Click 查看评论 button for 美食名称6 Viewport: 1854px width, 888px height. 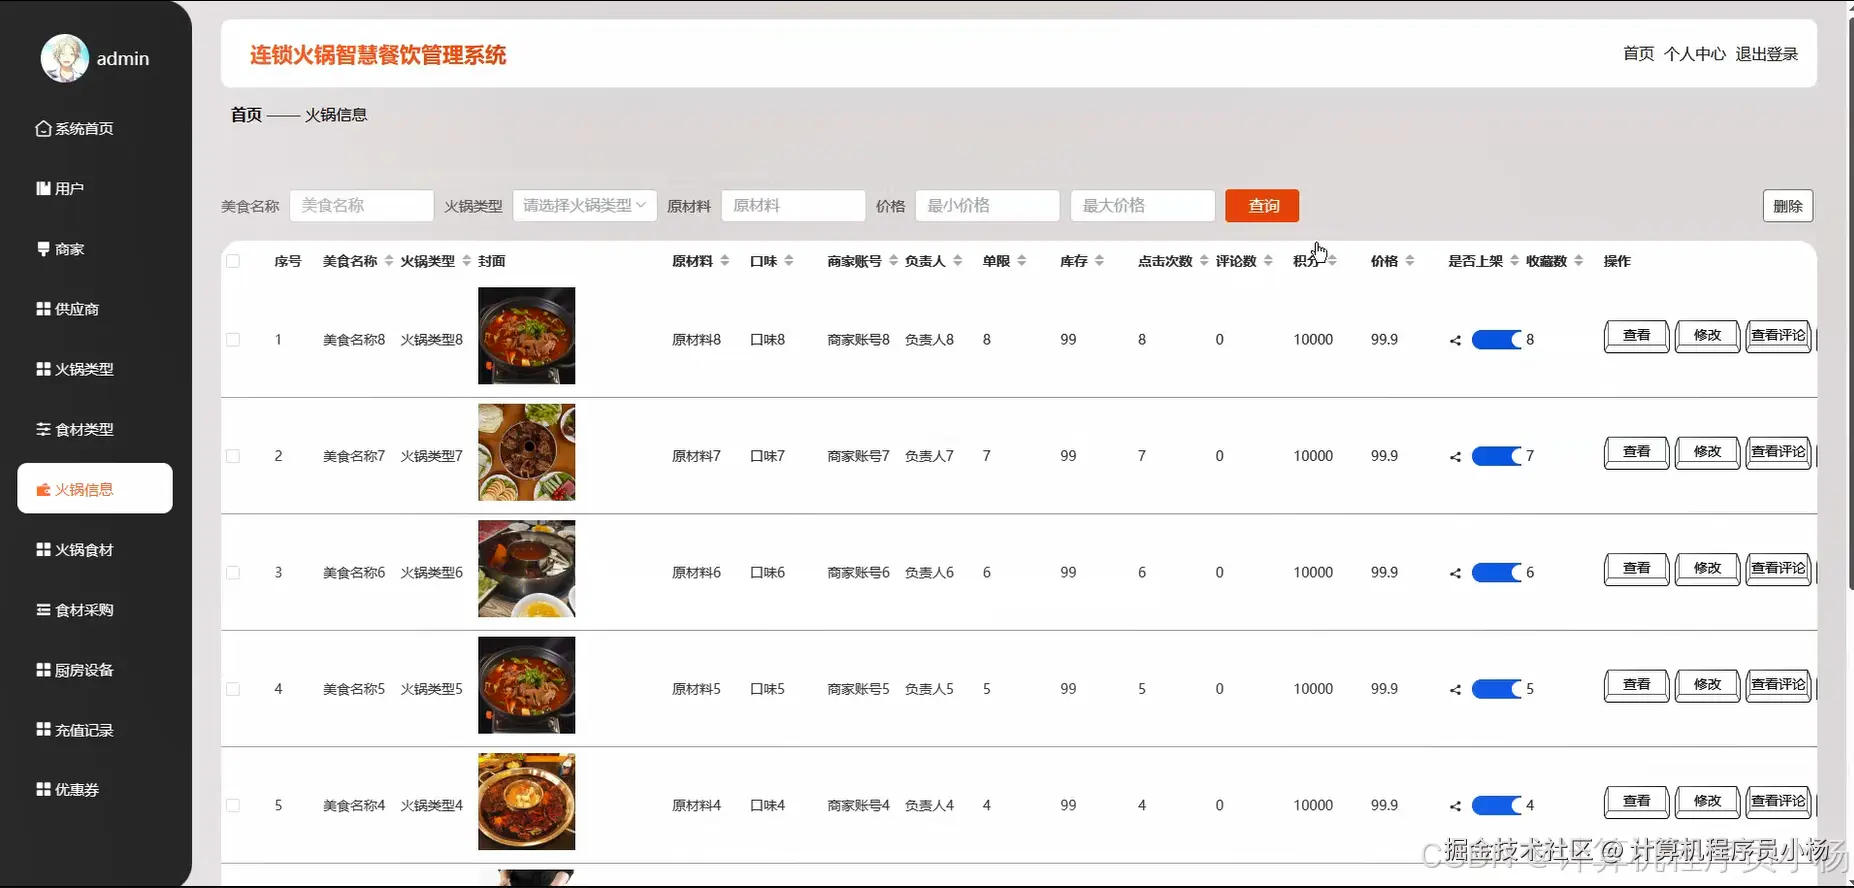[1778, 569]
